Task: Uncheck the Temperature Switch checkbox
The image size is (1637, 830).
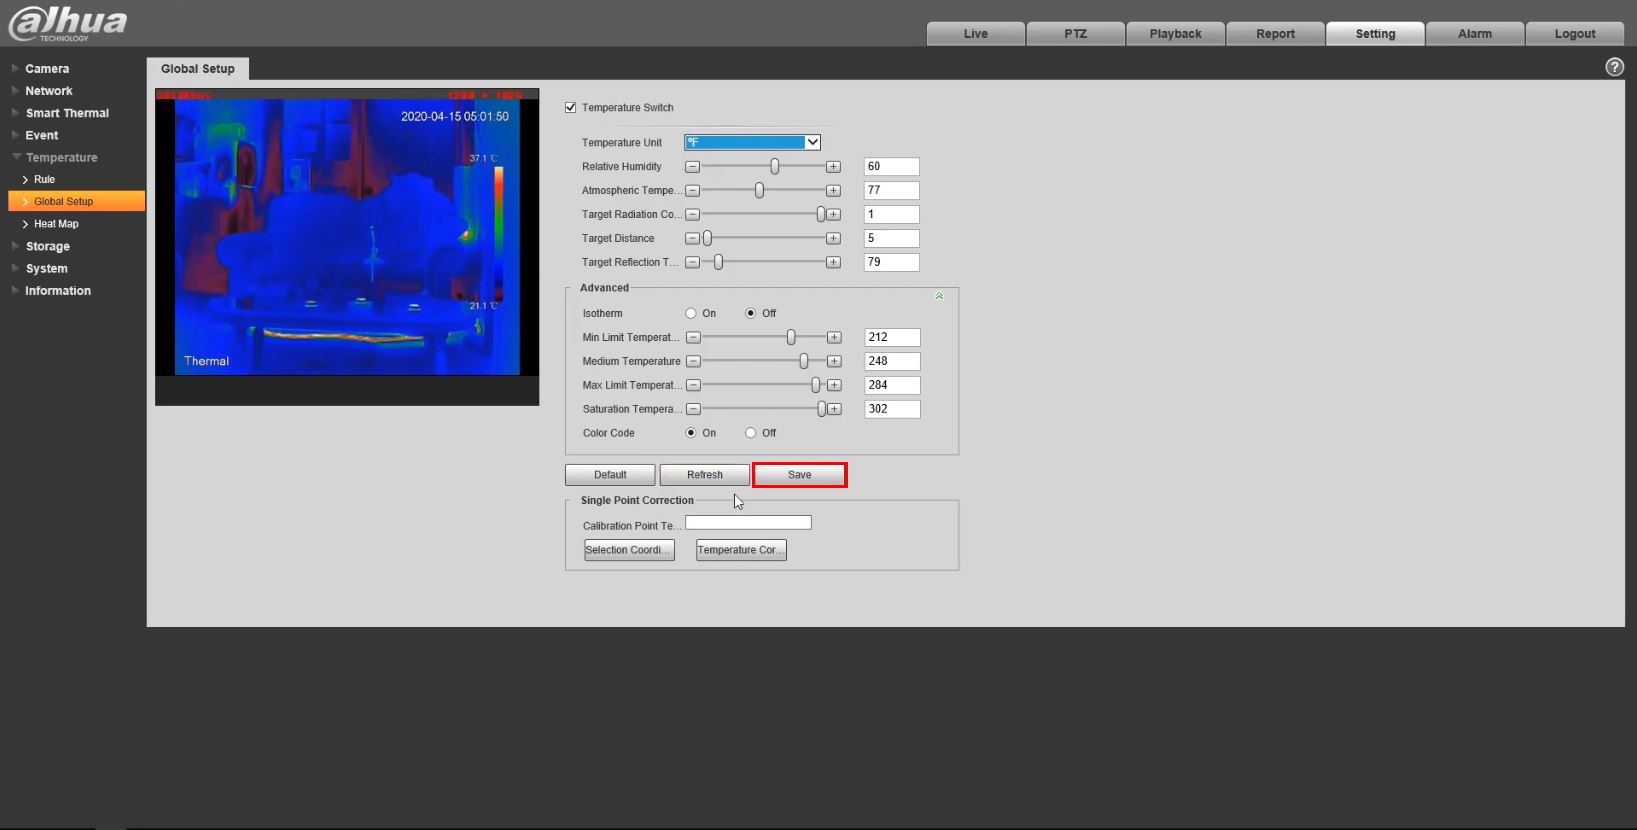Action: pyautogui.click(x=571, y=108)
